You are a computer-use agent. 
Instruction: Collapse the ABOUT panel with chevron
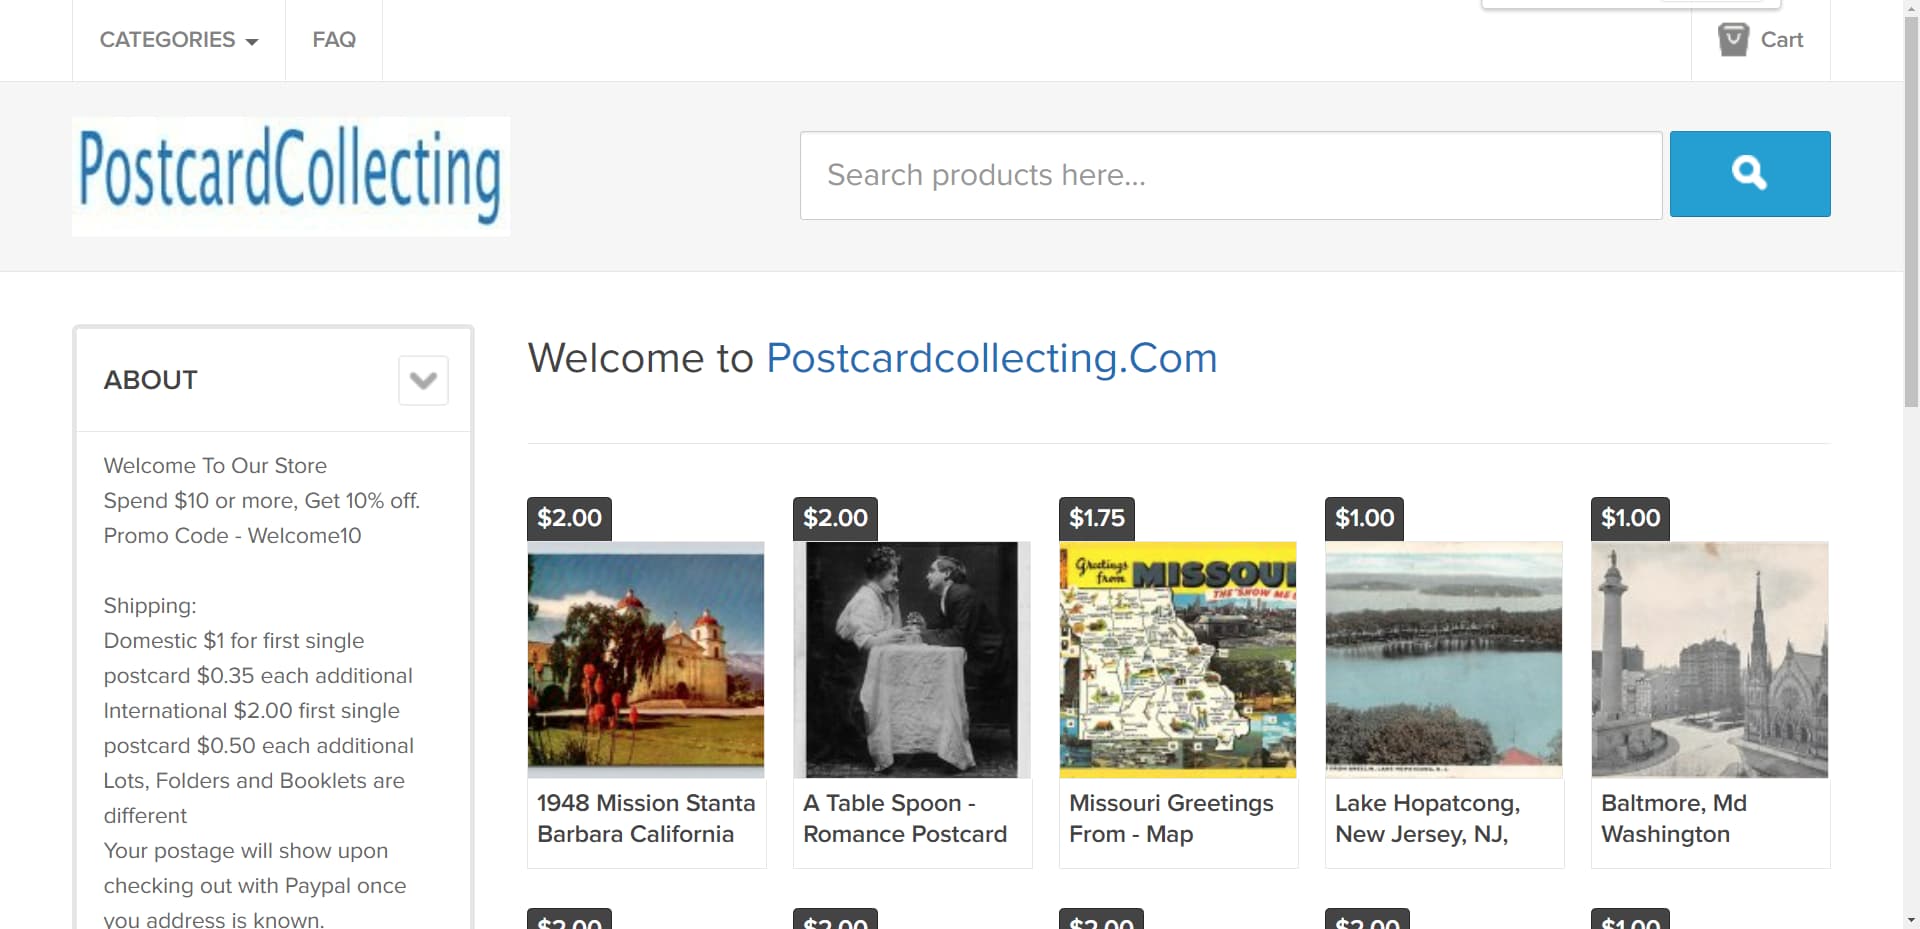(x=423, y=380)
